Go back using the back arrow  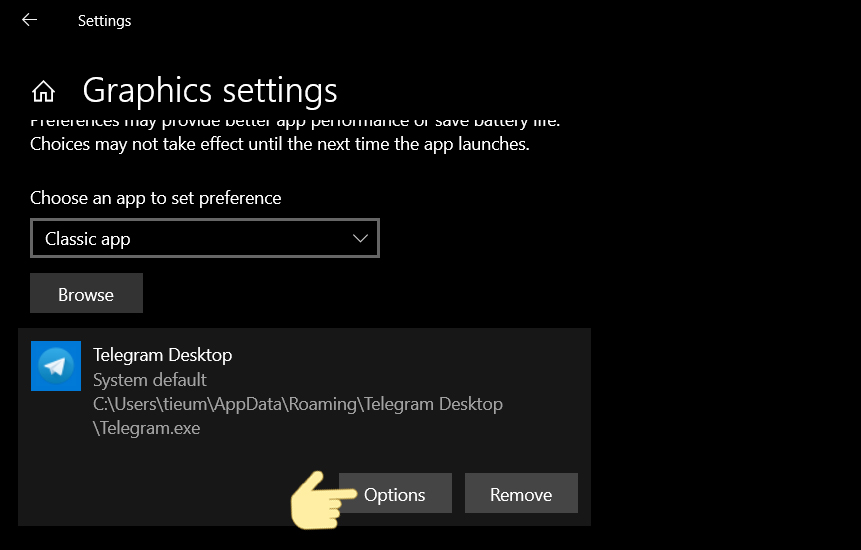(29, 20)
